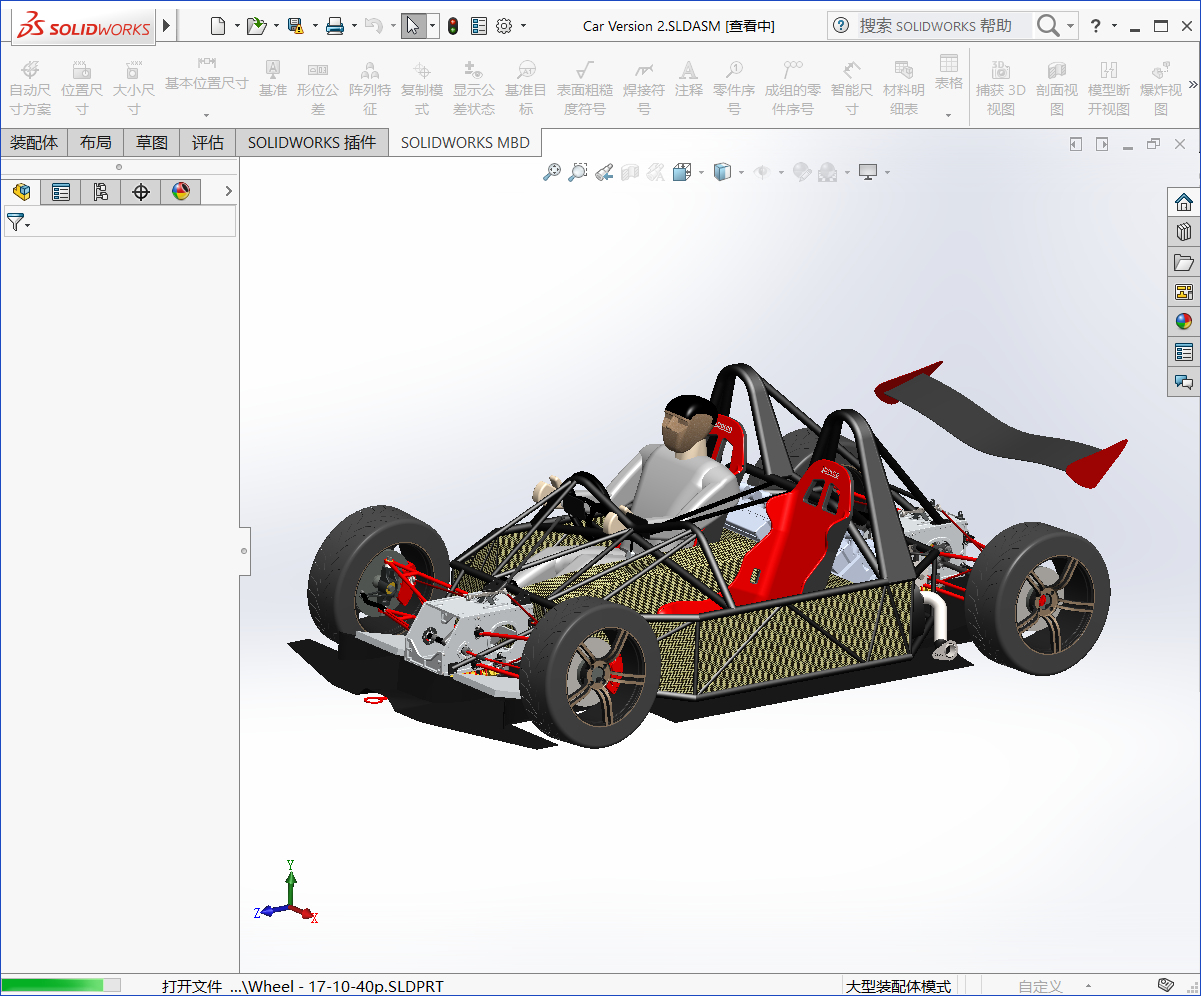Image resolution: width=1201 pixels, height=996 pixels.
Task: Switch to the 布局 tab
Action: (96, 143)
